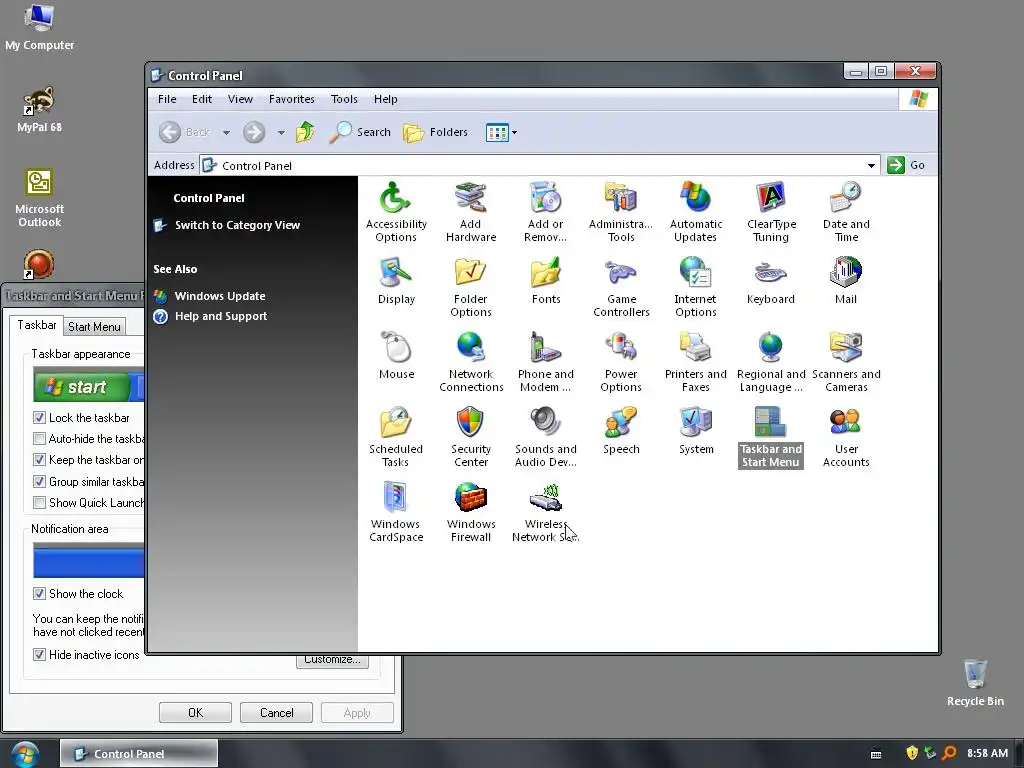Open Help and Support link
The height and width of the screenshot is (768, 1024).
(x=221, y=316)
